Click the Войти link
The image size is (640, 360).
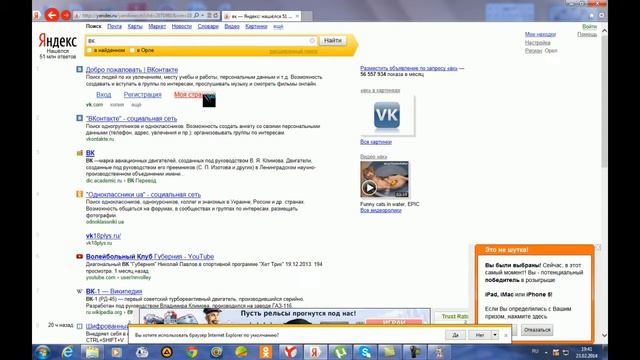pos(589,27)
